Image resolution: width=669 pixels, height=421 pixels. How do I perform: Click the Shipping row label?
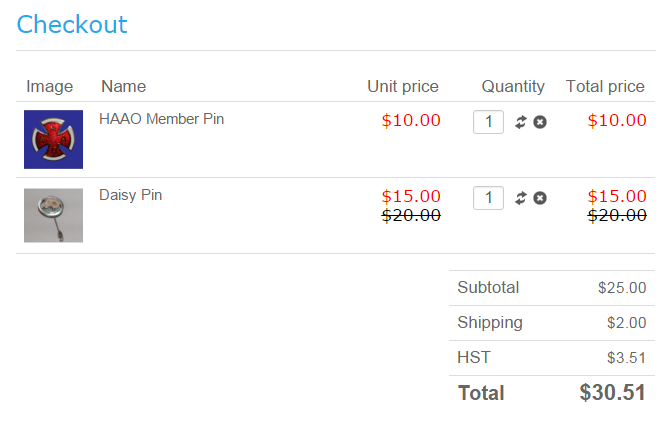click(x=490, y=323)
